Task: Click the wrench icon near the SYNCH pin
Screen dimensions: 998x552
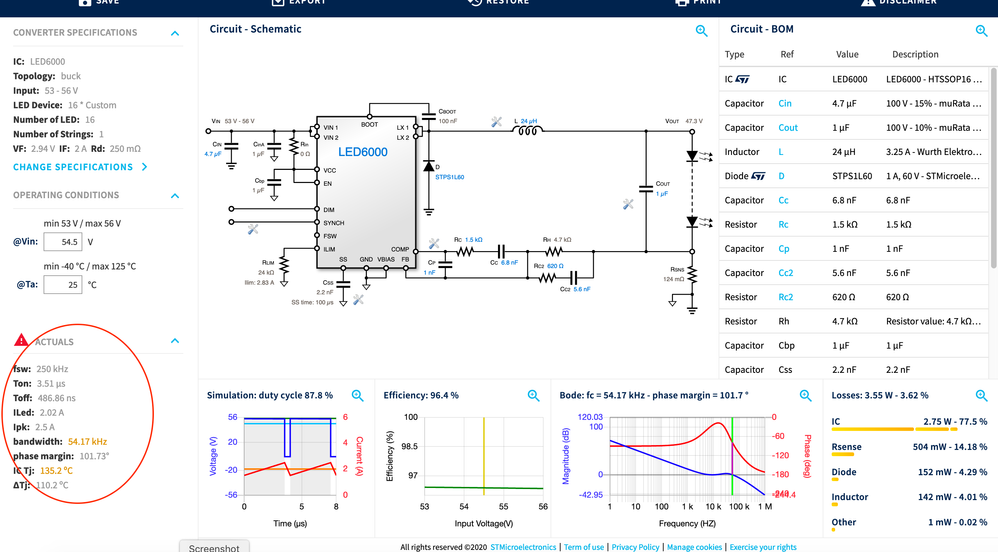Action: click(x=253, y=229)
